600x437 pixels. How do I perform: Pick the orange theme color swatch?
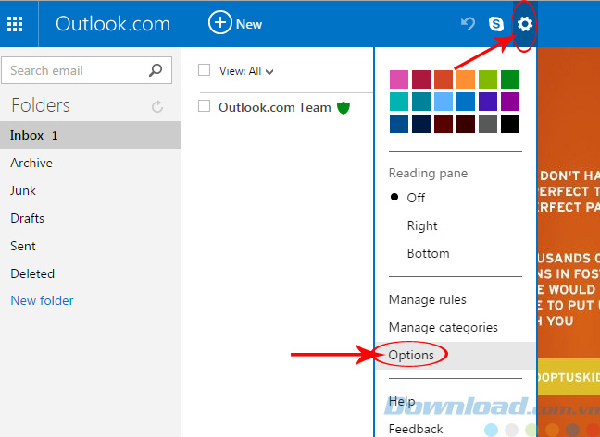pos(465,79)
